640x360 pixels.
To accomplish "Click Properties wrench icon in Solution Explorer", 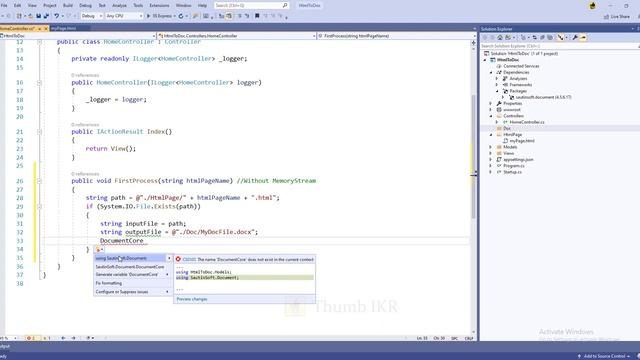I will click(575, 38).
